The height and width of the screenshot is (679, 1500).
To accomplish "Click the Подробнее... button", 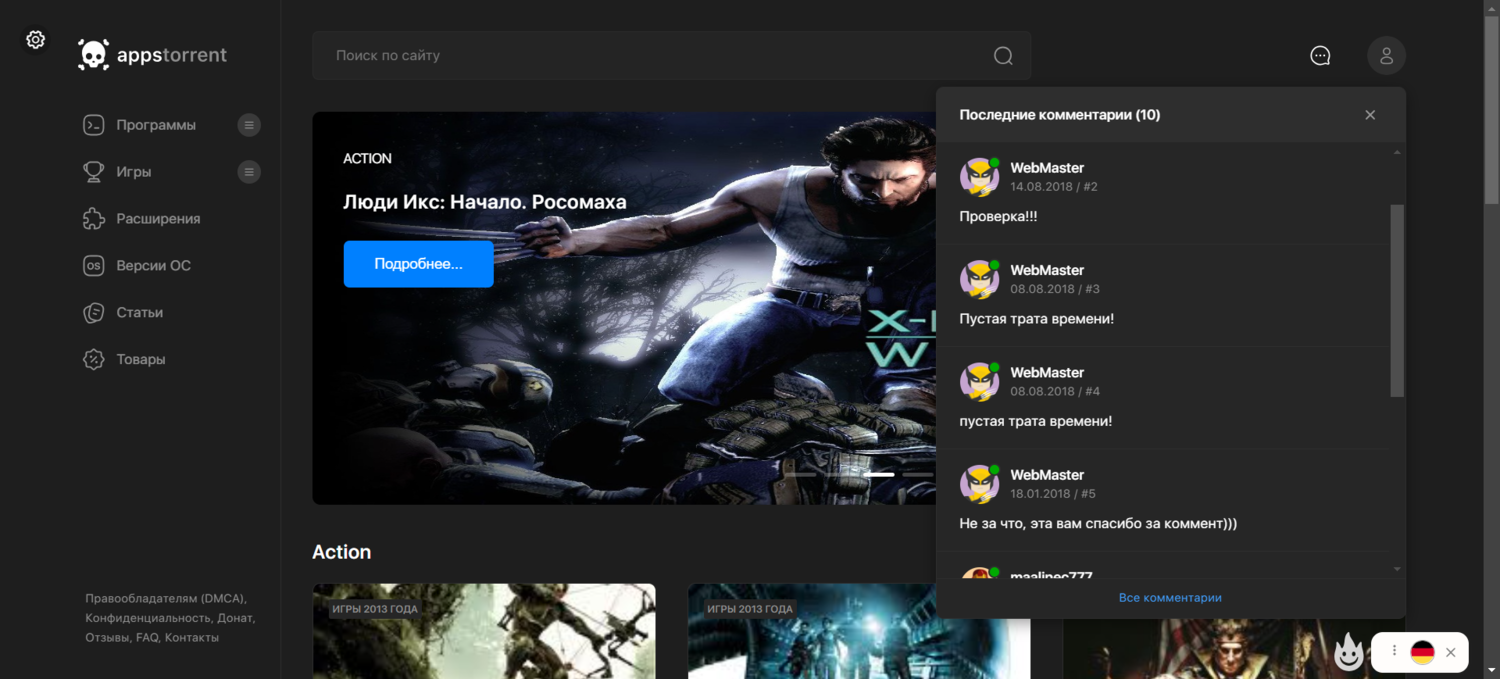I will point(418,264).
